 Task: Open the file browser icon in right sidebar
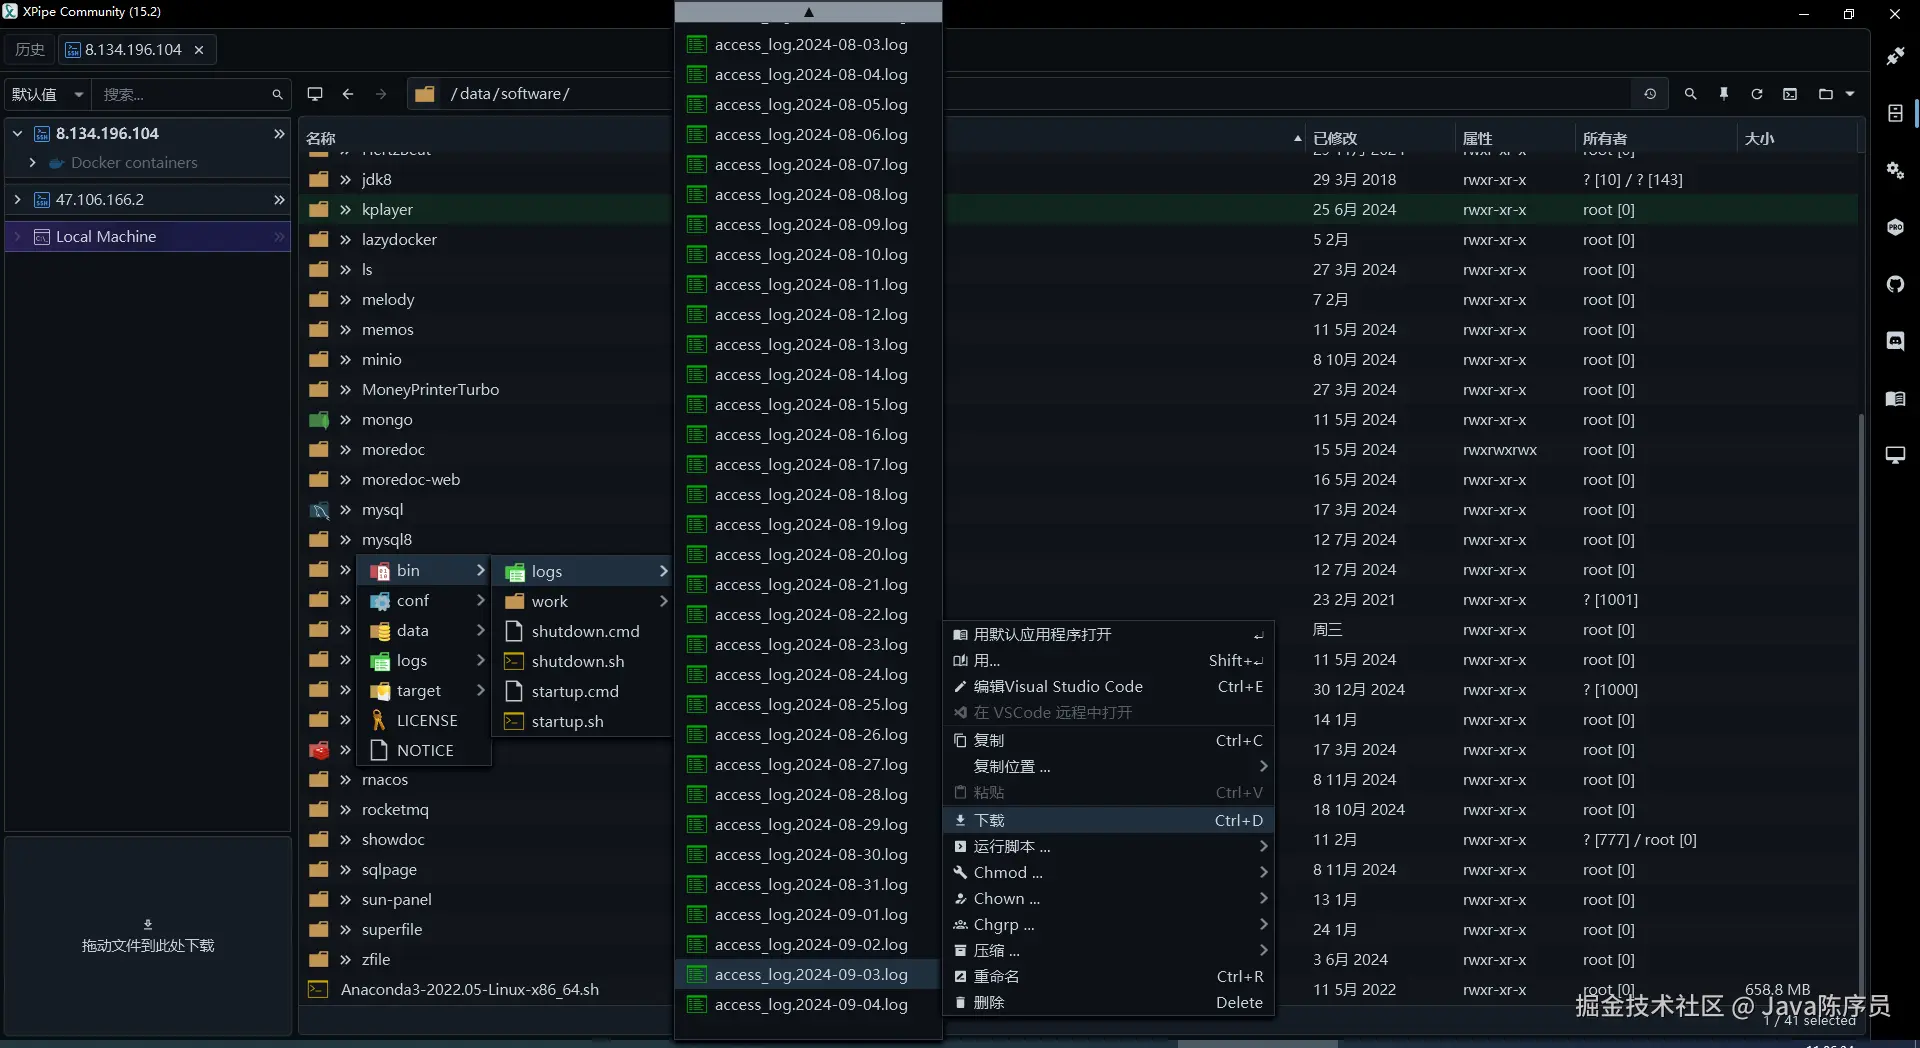[1895, 113]
